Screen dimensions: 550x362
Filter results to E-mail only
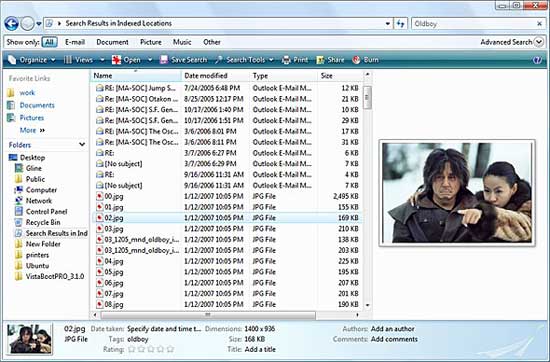pyautogui.click(x=75, y=42)
